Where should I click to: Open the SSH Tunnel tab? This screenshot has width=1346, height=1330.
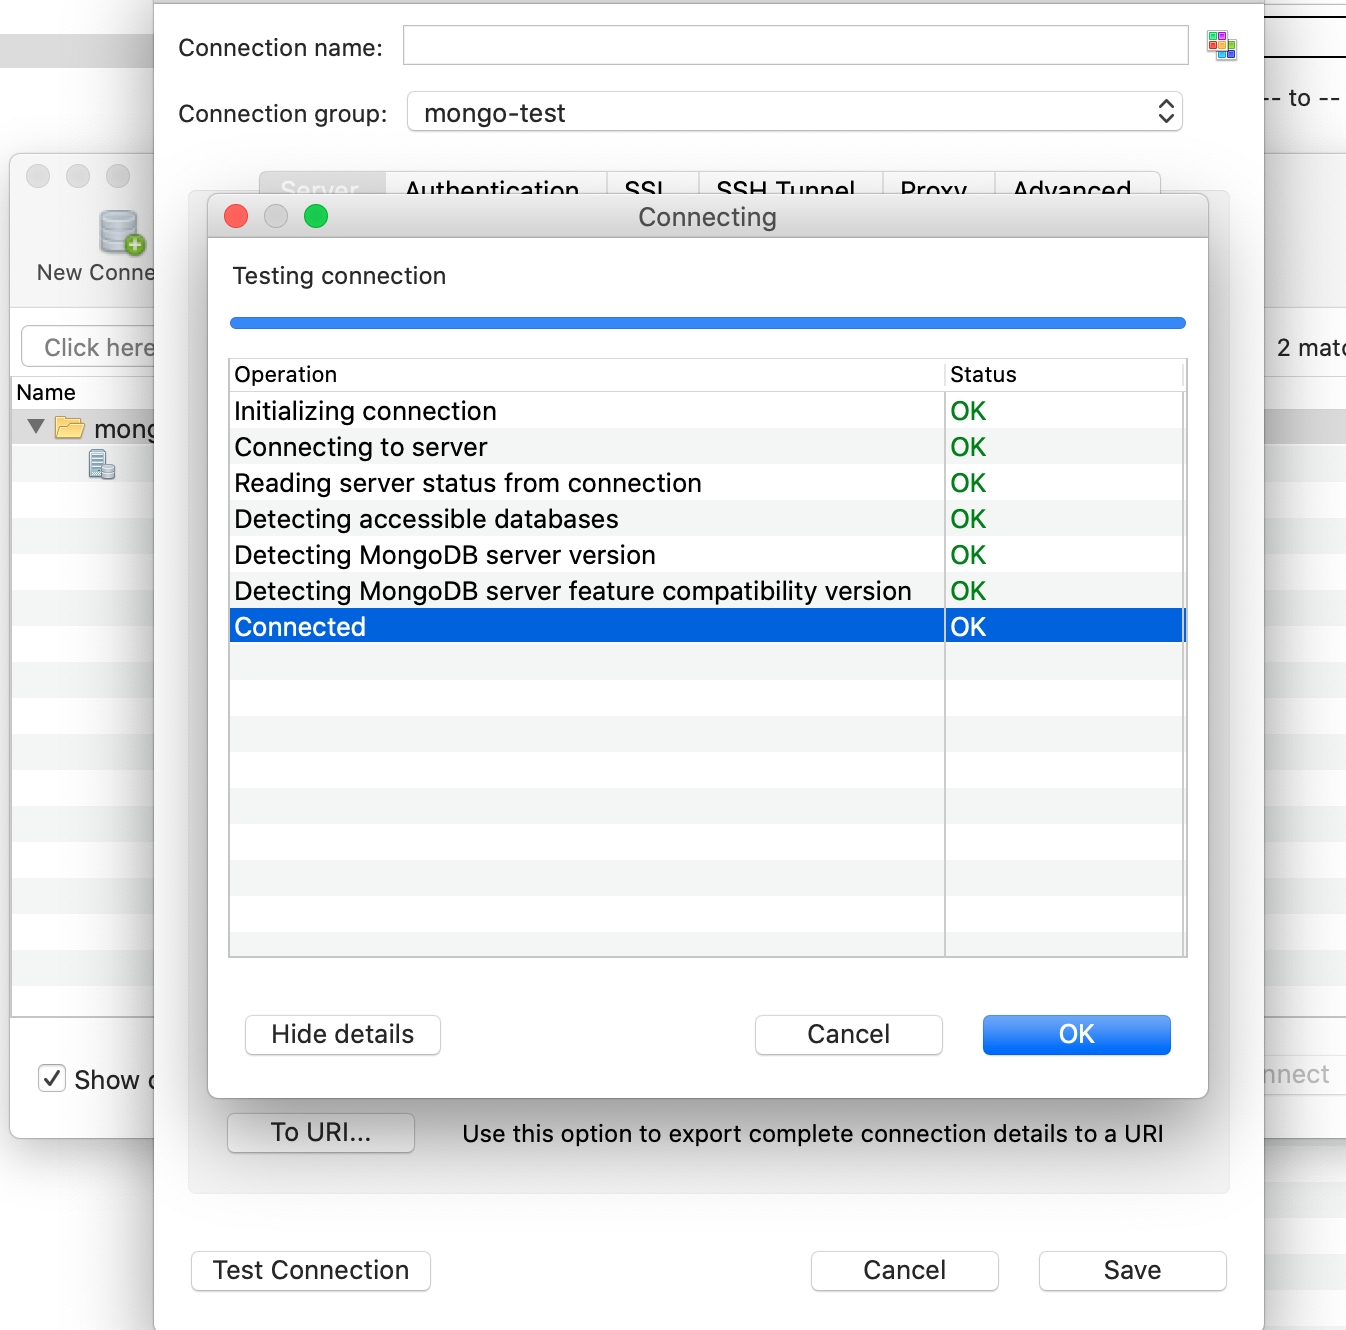click(786, 189)
